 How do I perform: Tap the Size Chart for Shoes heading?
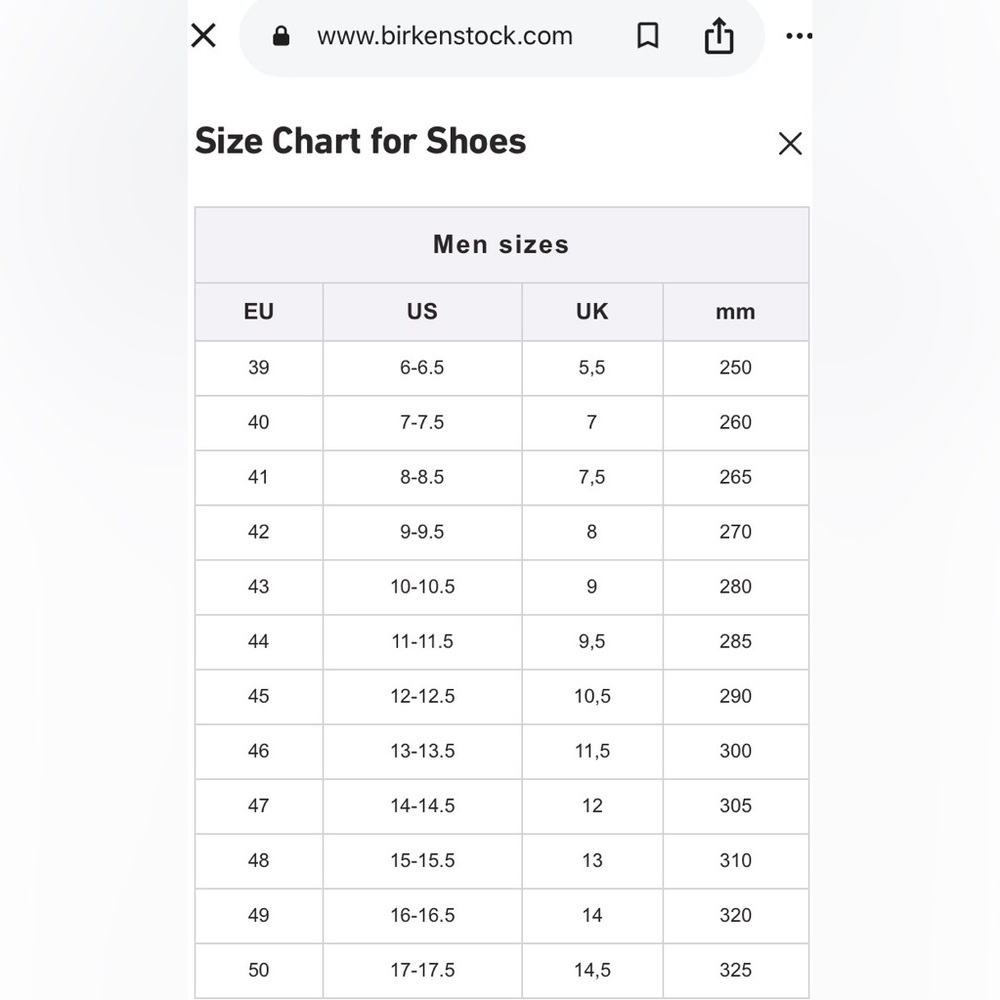360,141
